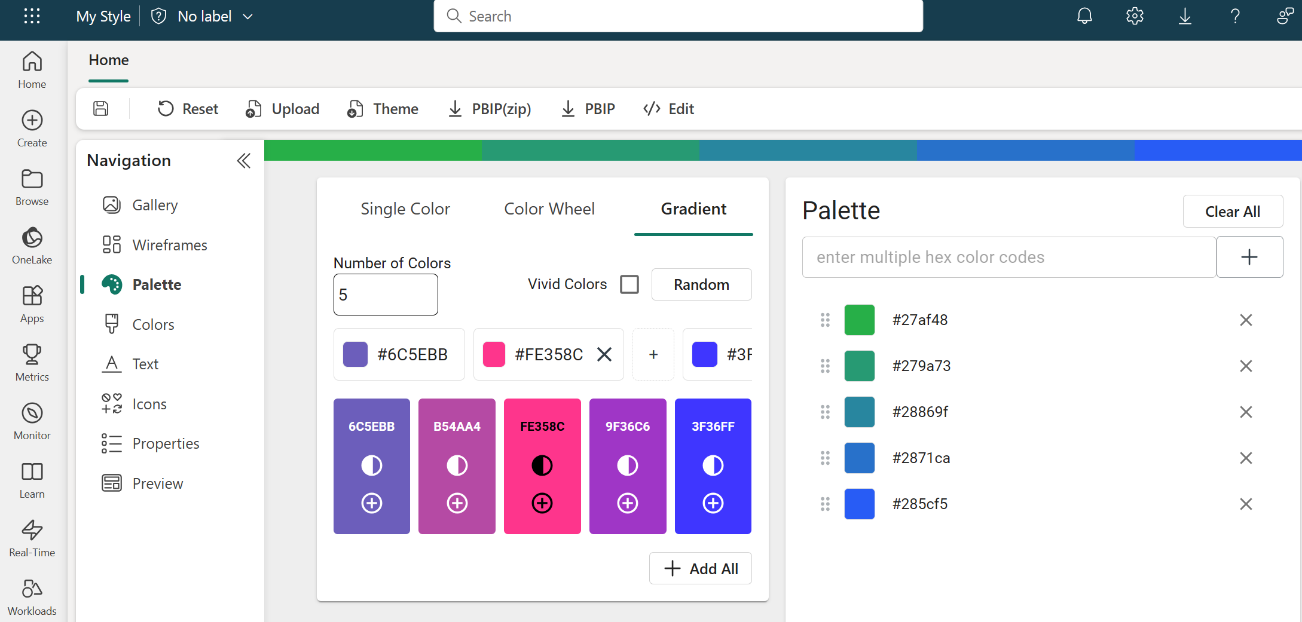
Task: Switch to Color Wheel tab
Action: (549, 209)
